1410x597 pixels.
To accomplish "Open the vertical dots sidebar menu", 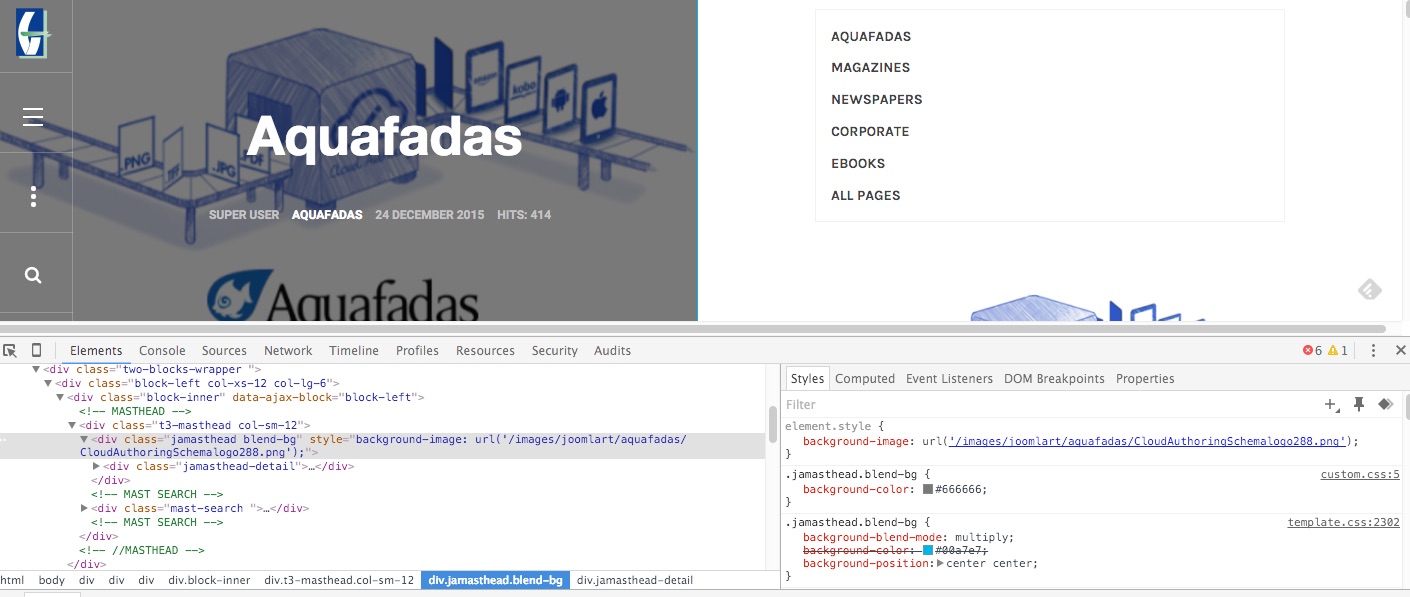I will 33,196.
